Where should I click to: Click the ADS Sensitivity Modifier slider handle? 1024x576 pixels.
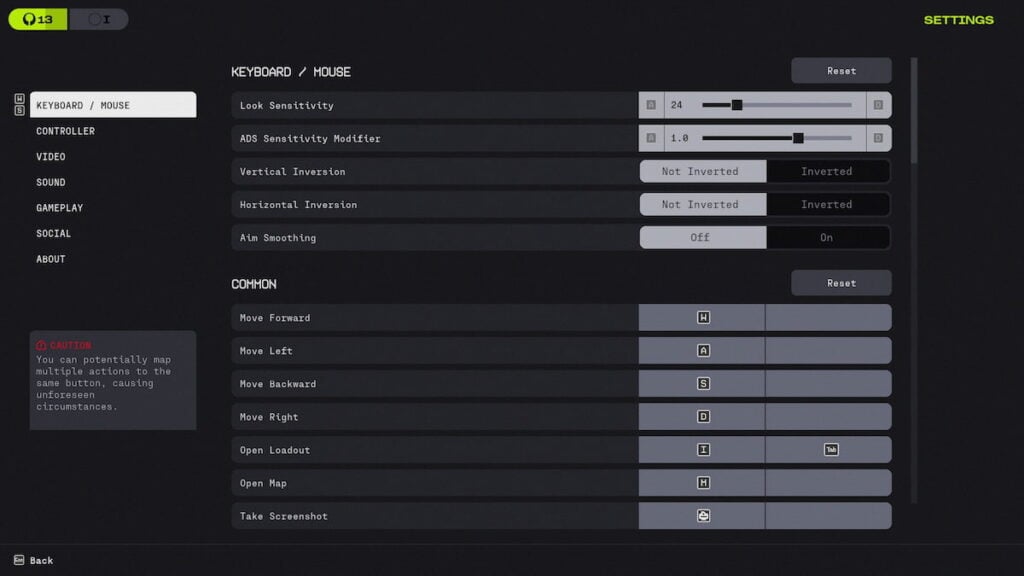(x=798, y=138)
